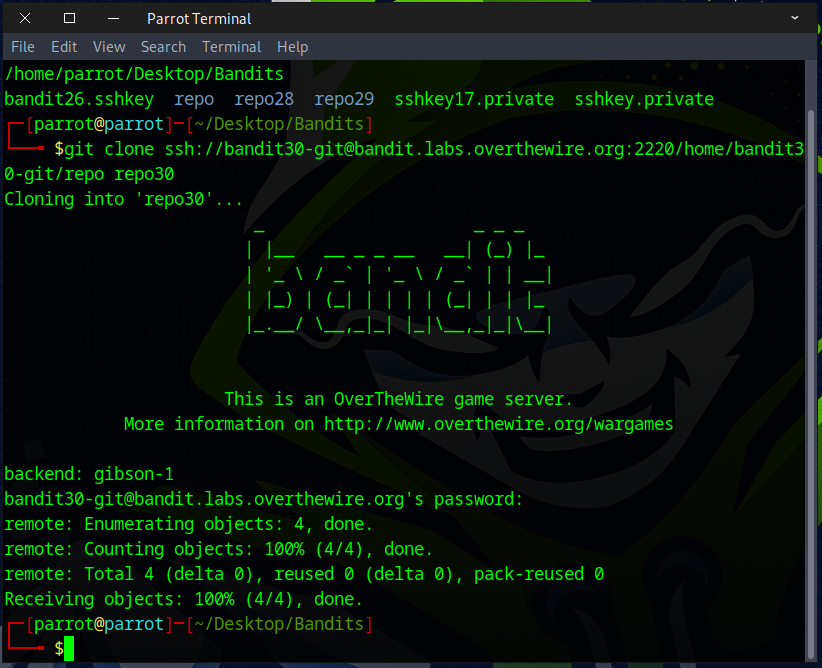Click the bandit26.sshkey filename
The height and width of the screenshot is (668, 822).
(79, 99)
